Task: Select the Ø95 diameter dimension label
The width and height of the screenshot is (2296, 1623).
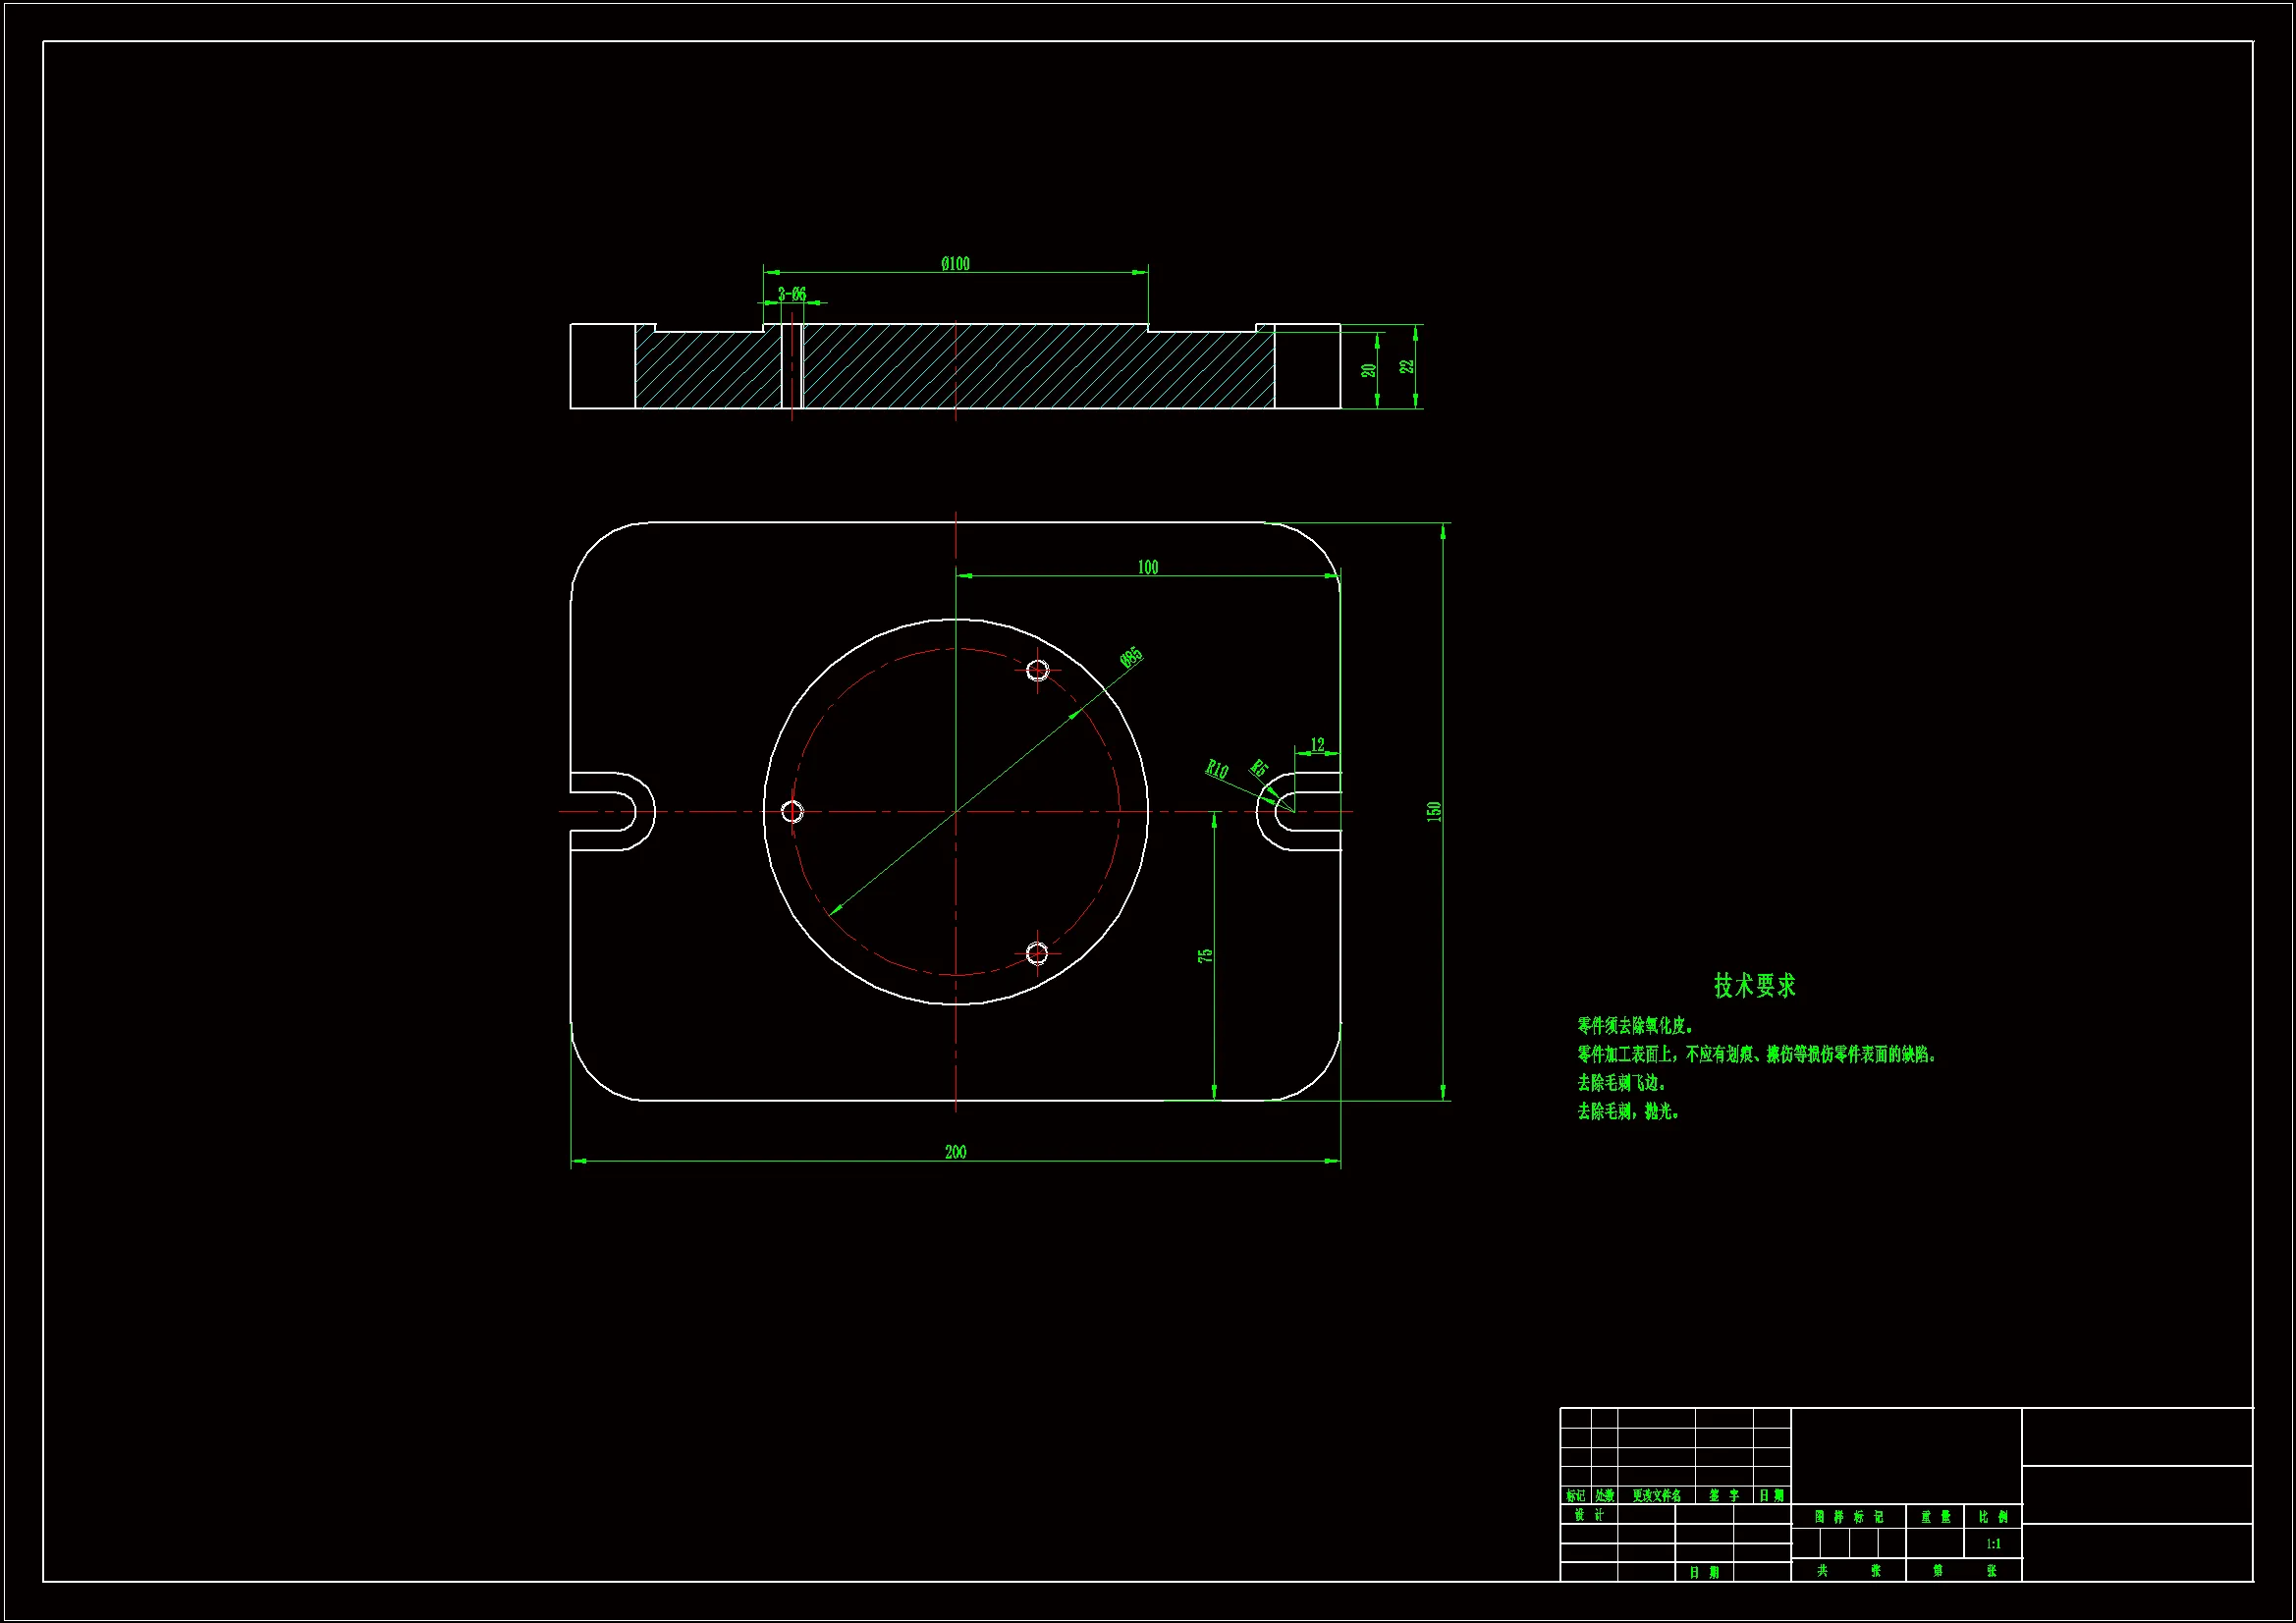Action: (1130, 657)
